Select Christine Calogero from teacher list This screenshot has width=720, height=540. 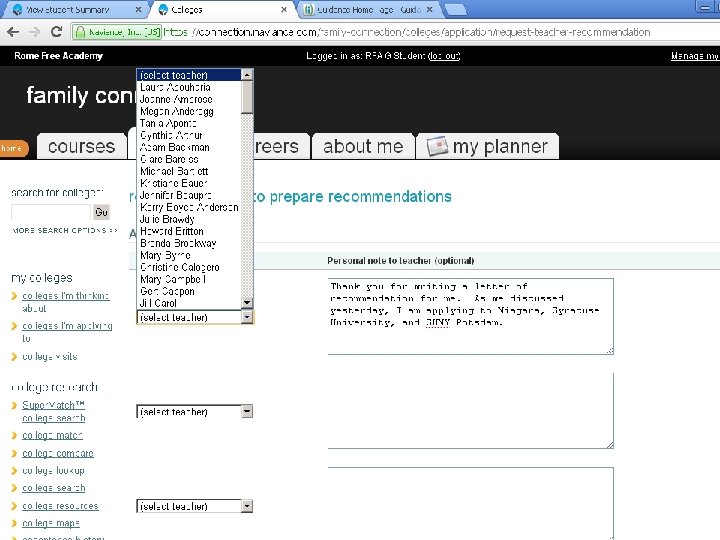[x=189, y=267]
